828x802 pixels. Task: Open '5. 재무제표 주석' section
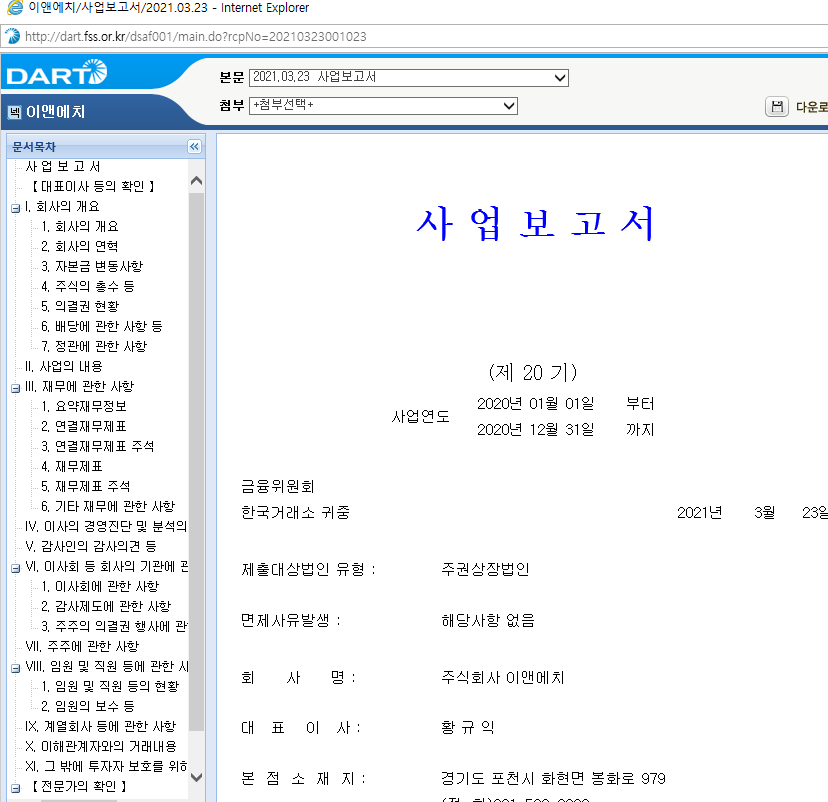click(x=86, y=487)
